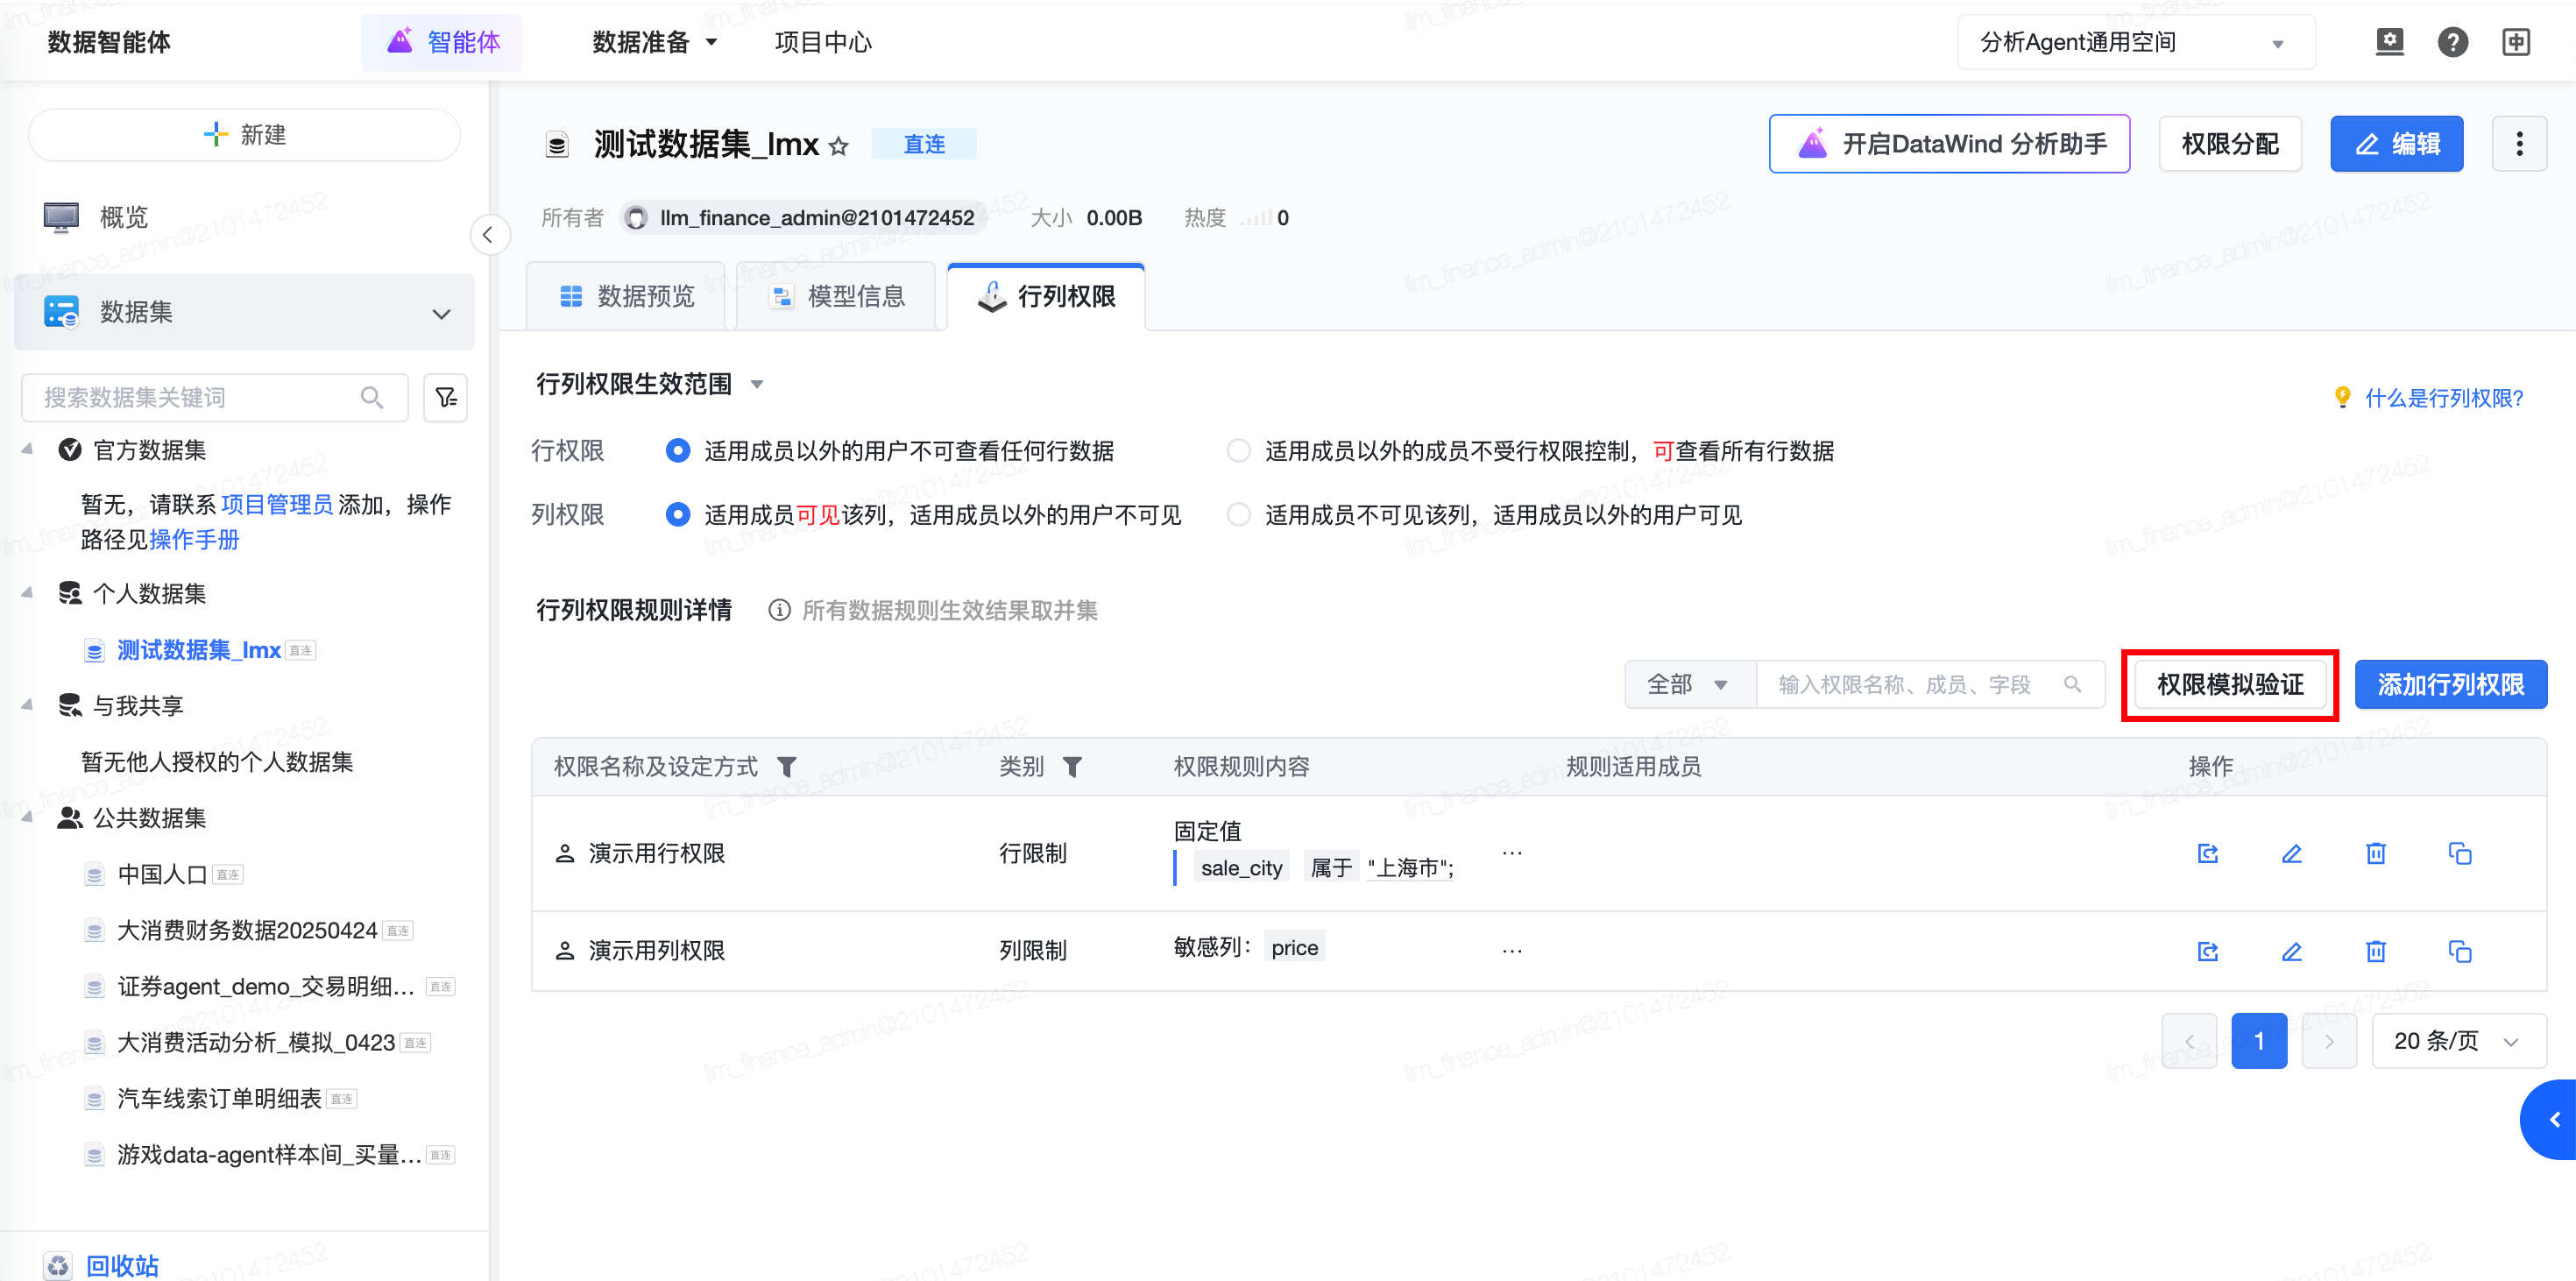This screenshot has width=2576, height=1281.
Task: Open 项目中心 in top navigation
Action: [x=822, y=42]
